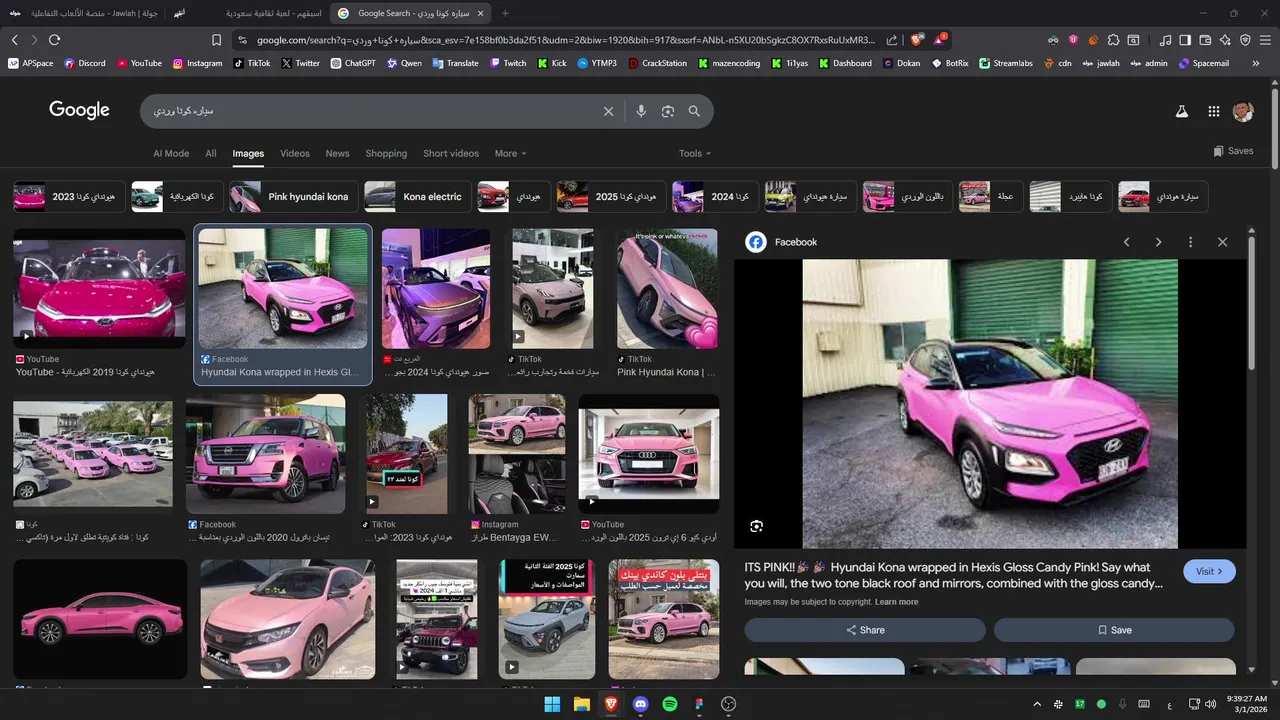This screenshot has width=1280, height=720.
Task: Reload the current page
Action: point(54,40)
